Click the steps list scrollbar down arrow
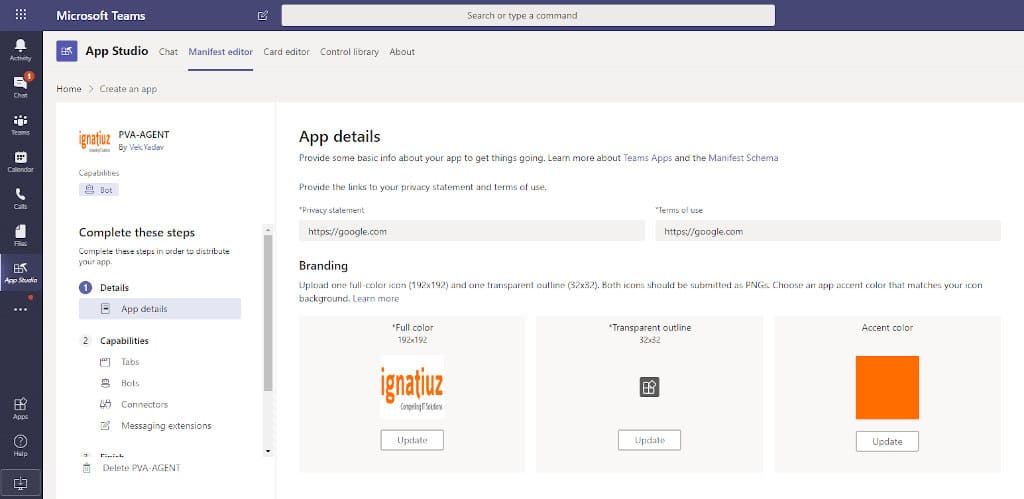Image resolution: width=1024 pixels, height=499 pixels. tap(268, 451)
